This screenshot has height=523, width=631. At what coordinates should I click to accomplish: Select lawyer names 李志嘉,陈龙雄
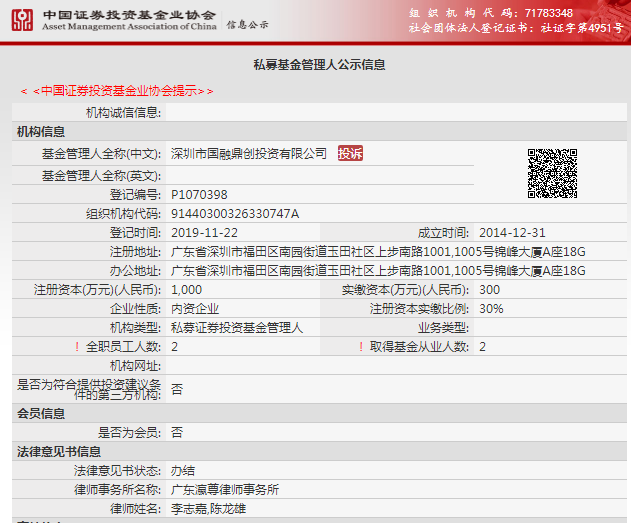click(x=208, y=509)
